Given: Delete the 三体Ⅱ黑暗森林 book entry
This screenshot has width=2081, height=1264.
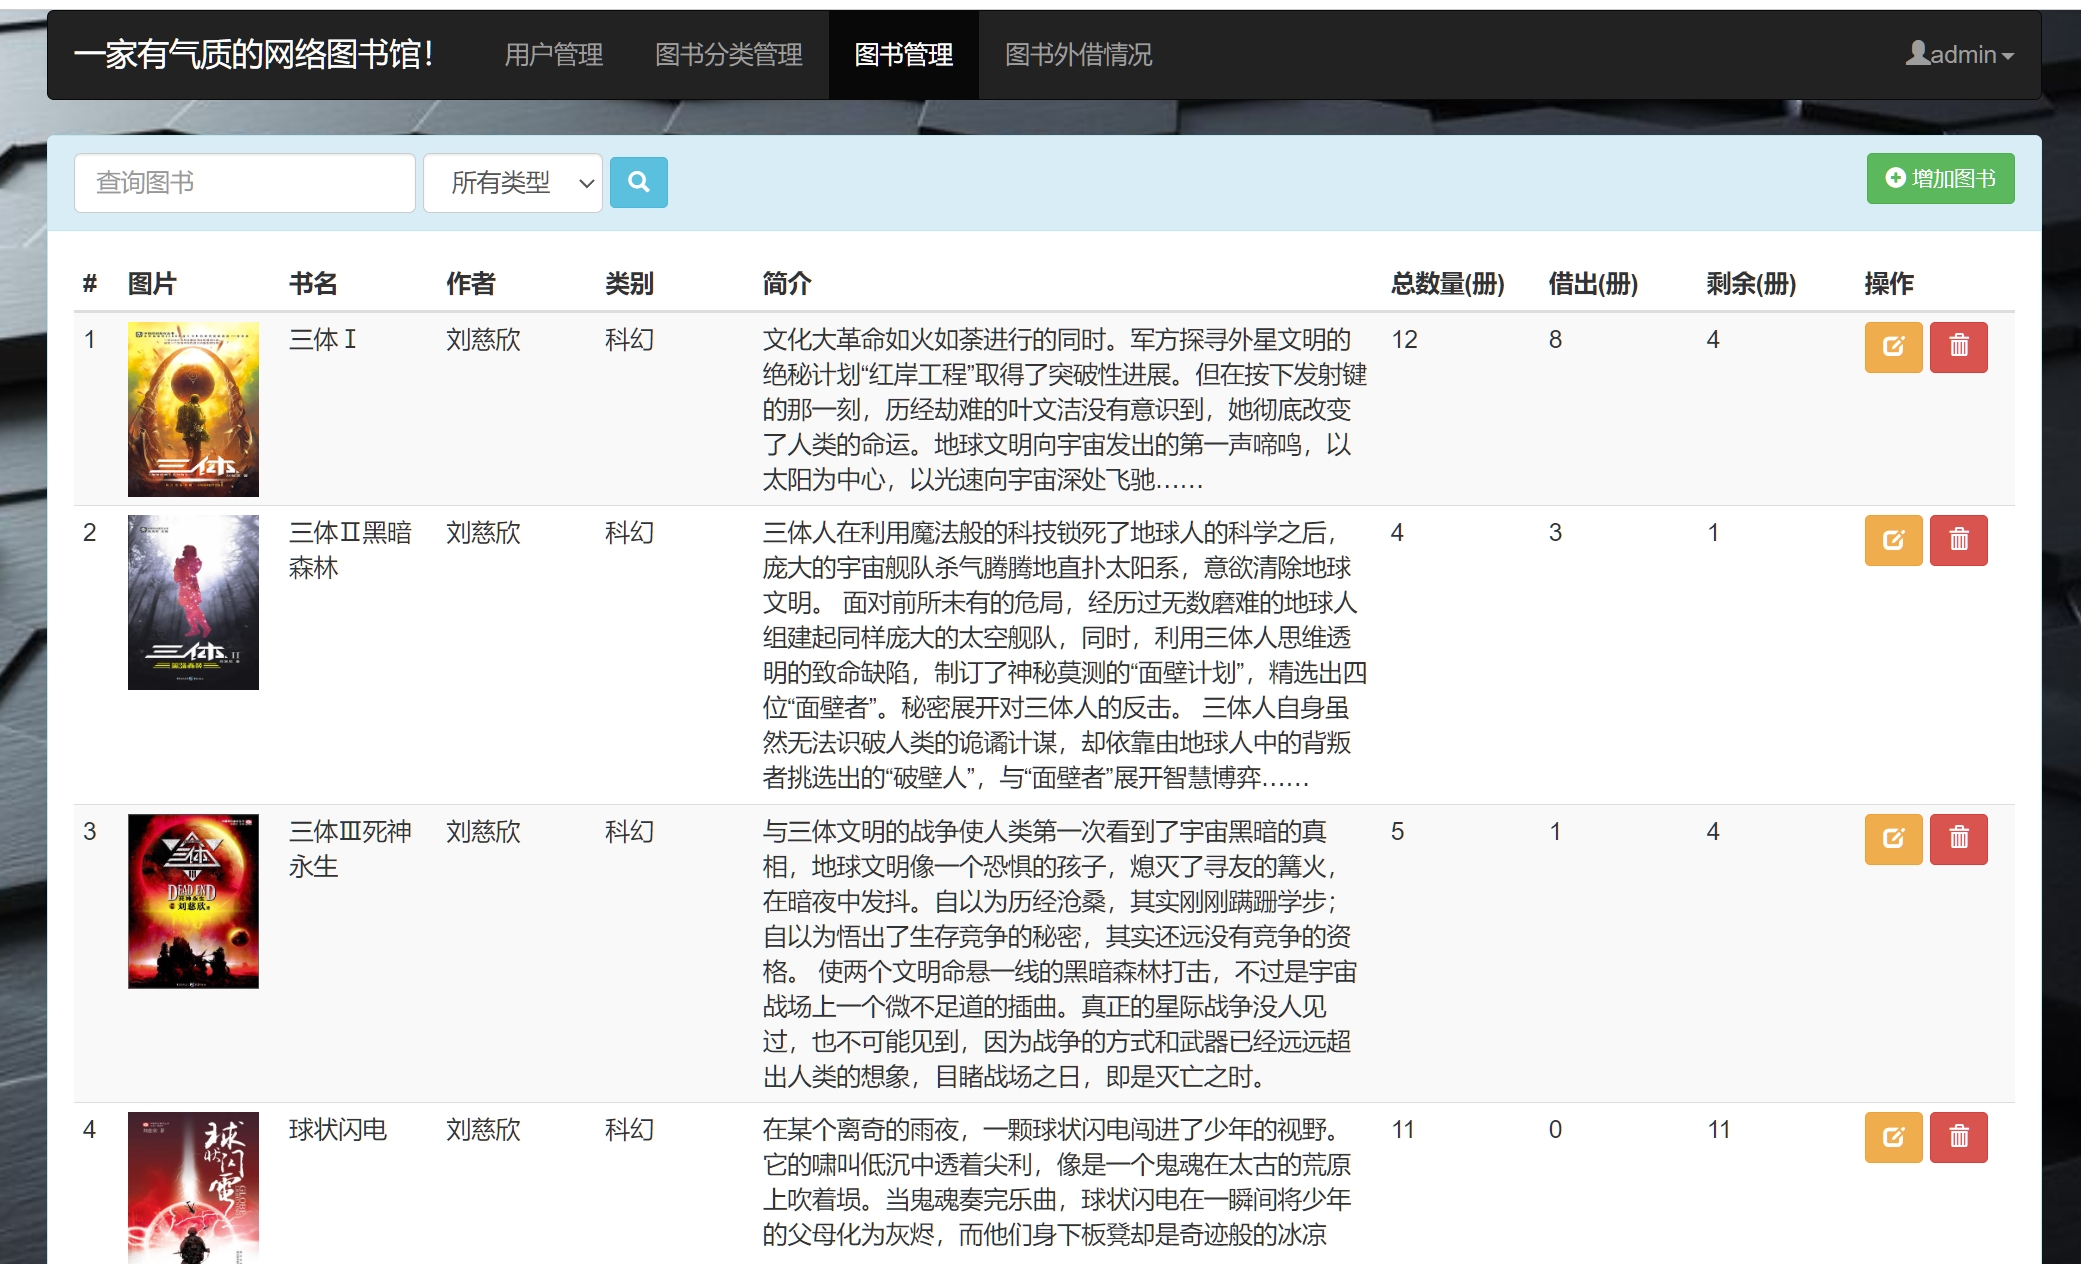Looking at the screenshot, I should pyautogui.click(x=1958, y=540).
